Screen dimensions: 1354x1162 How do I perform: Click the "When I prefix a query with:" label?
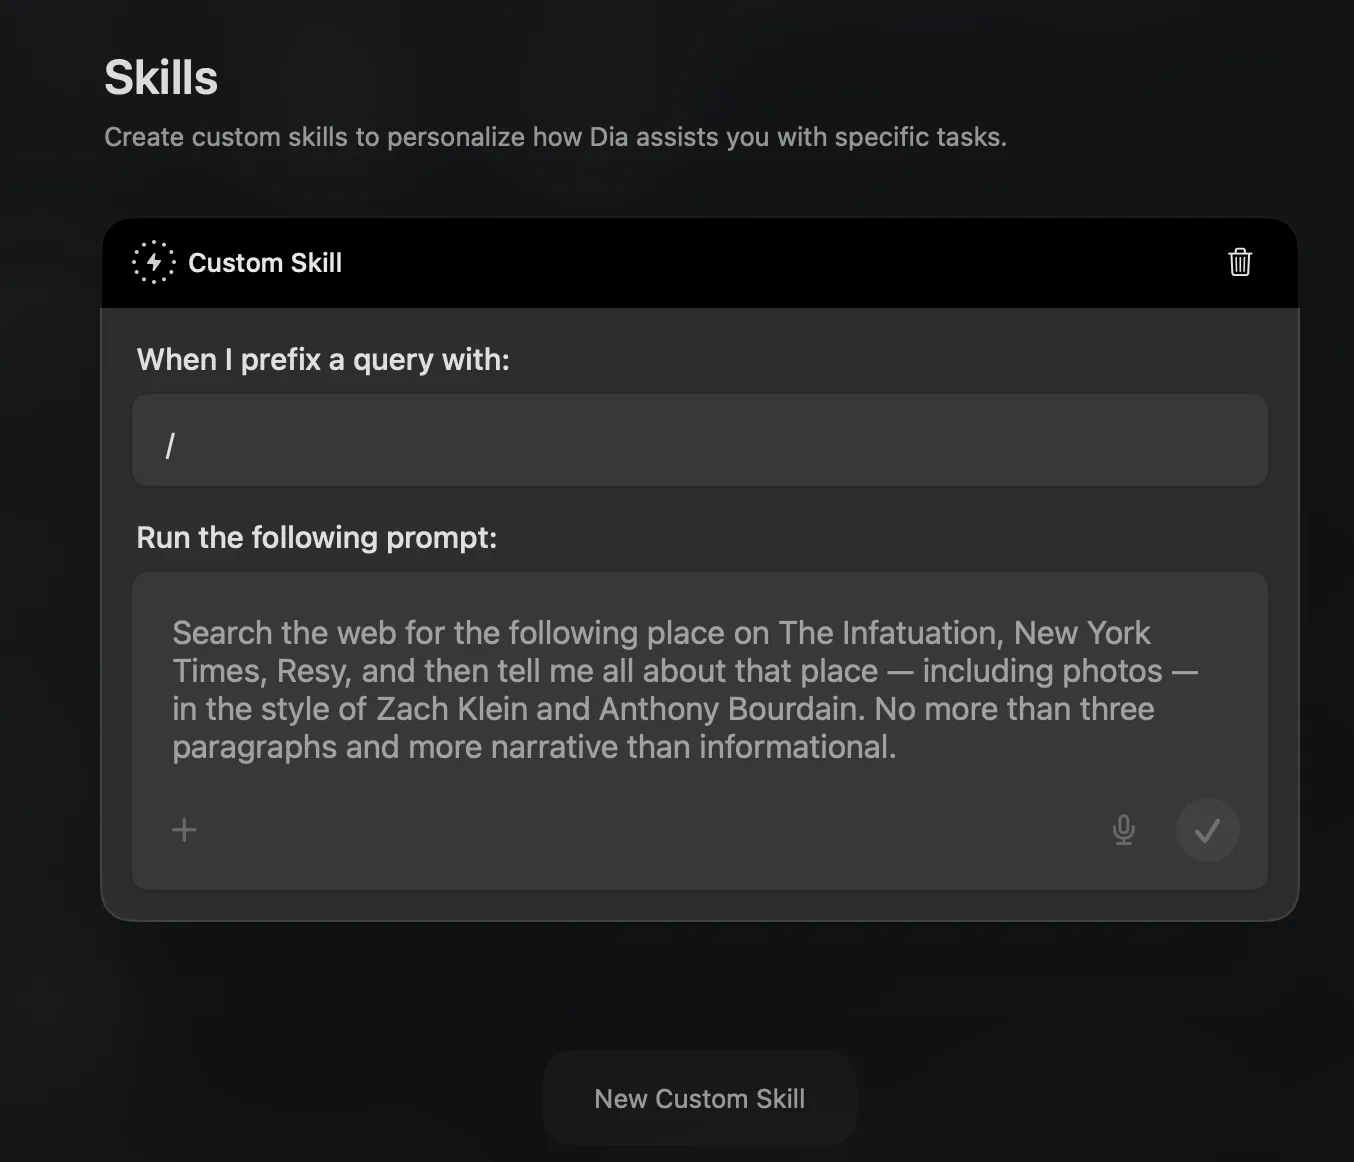tap(323, 360)
